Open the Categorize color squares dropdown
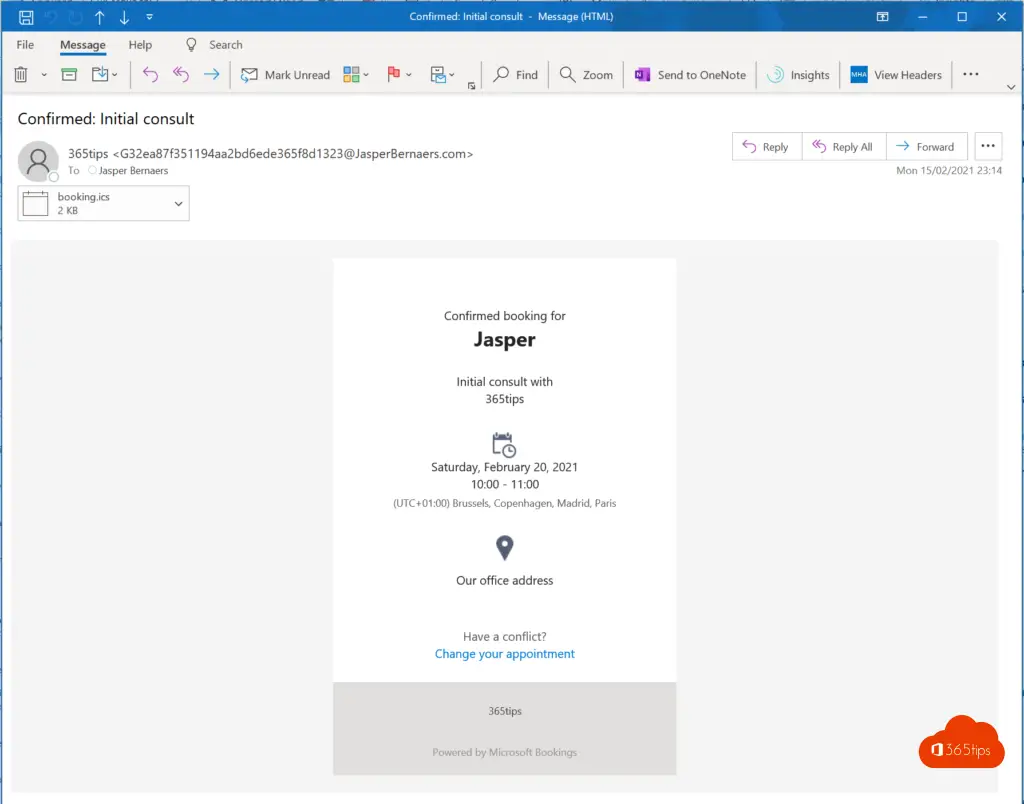Viewport: 1024px width, 804px height. pyautogui.click(x=356, y=74)
